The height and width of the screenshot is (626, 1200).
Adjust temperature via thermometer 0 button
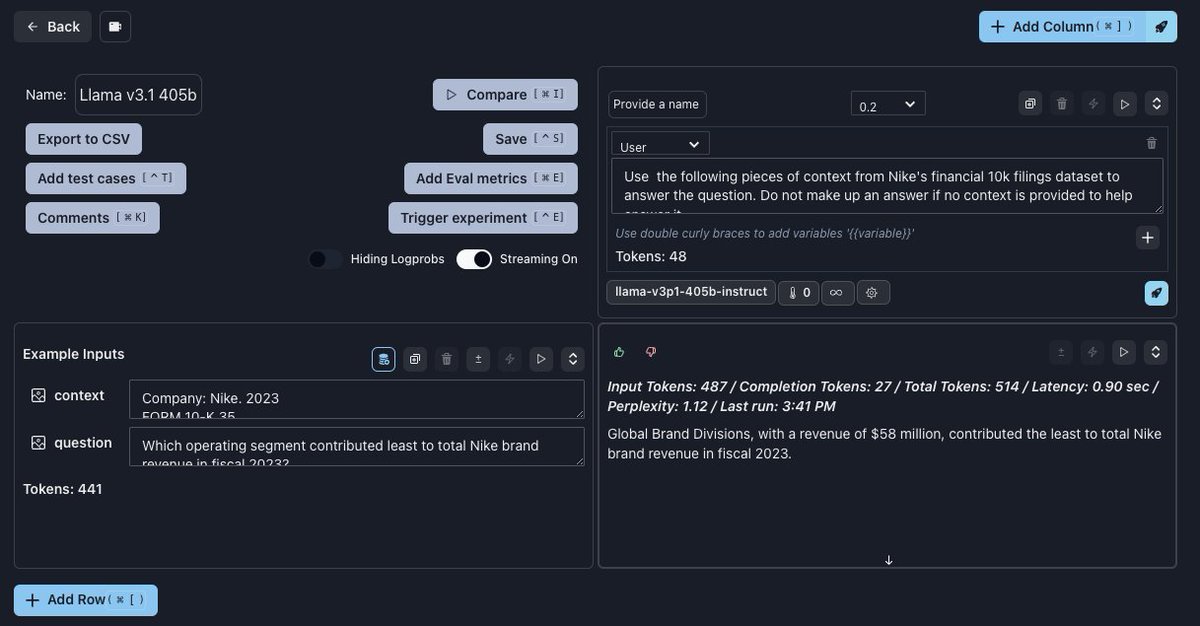(799, 292)
